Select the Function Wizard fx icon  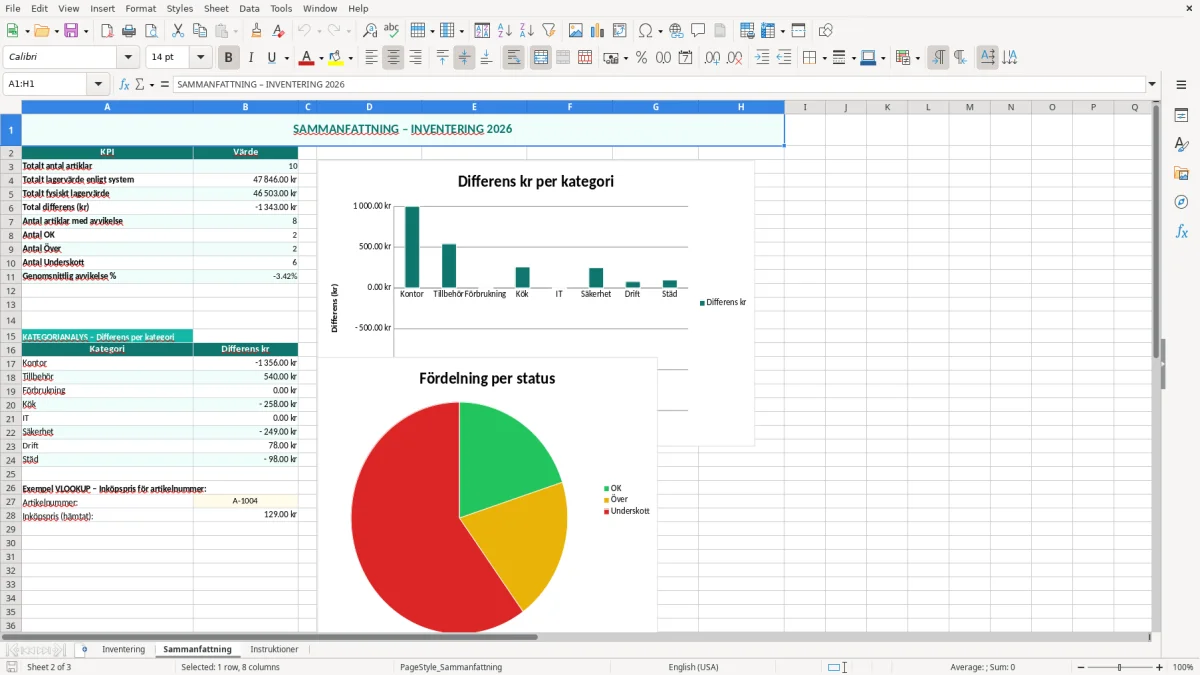(124, 84)
